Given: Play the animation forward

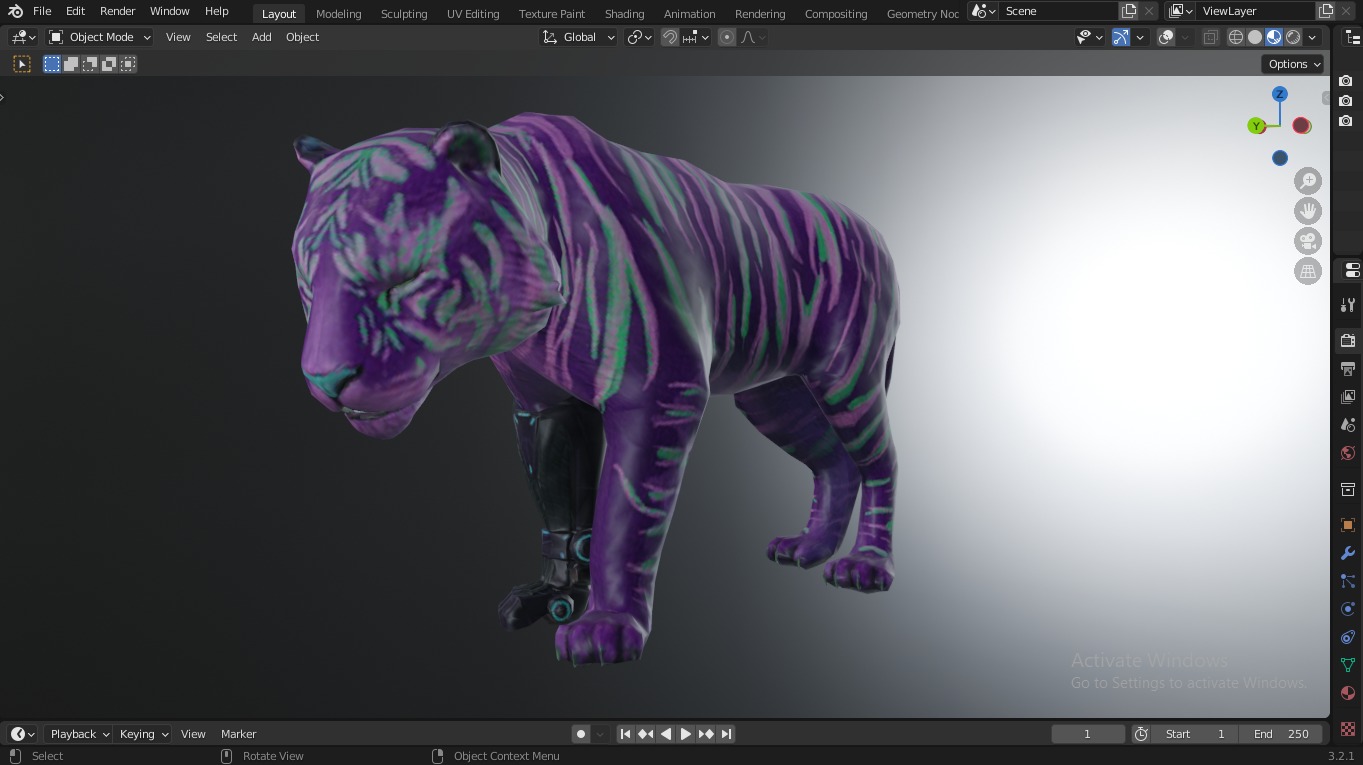Looking at the screenshot, I should tap(686, 734).
